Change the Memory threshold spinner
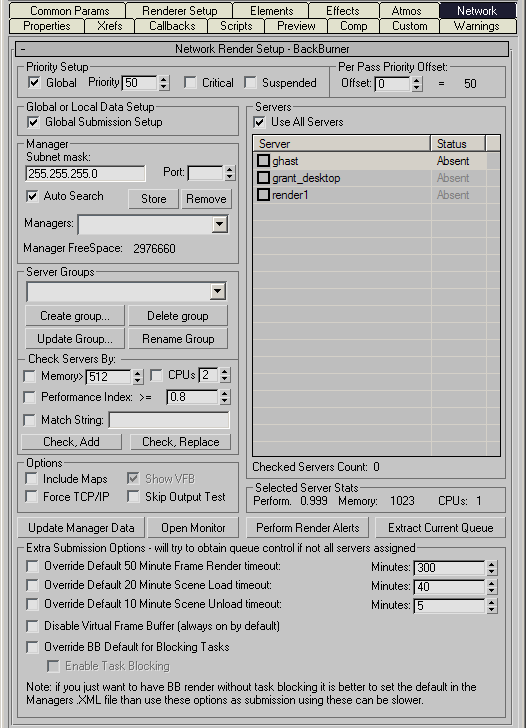Image resolution: width=526 pixels, height=728 pixels. [137, 377]
